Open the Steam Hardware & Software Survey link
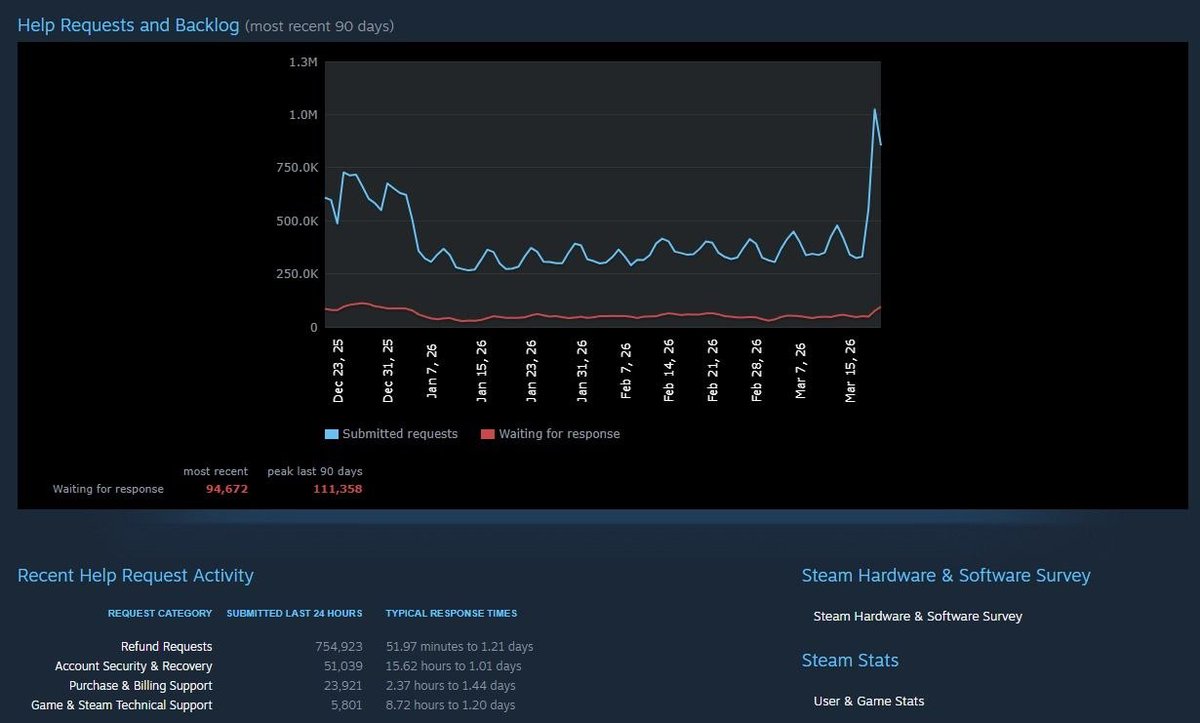 918,616
